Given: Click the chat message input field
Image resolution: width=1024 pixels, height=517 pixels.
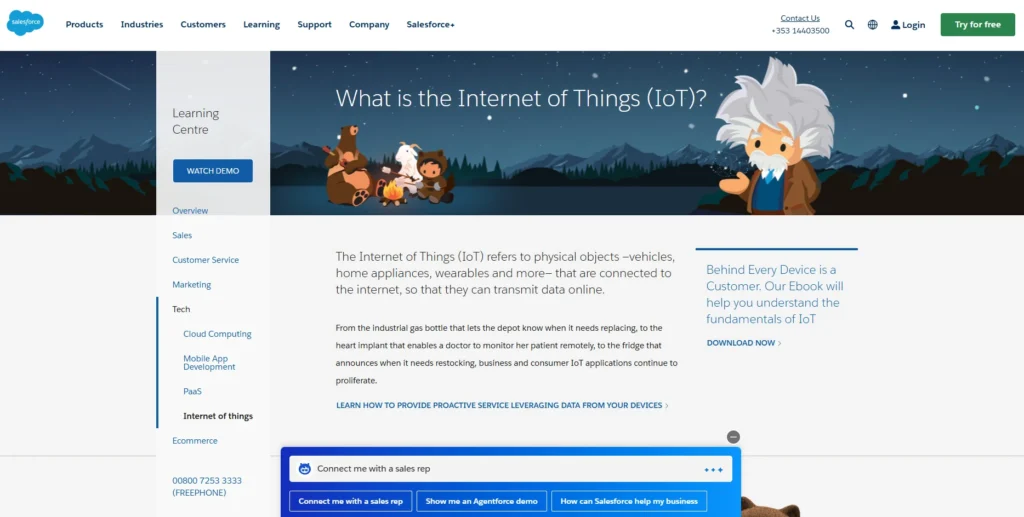Looking at the screenshot, I should (511, 469).
